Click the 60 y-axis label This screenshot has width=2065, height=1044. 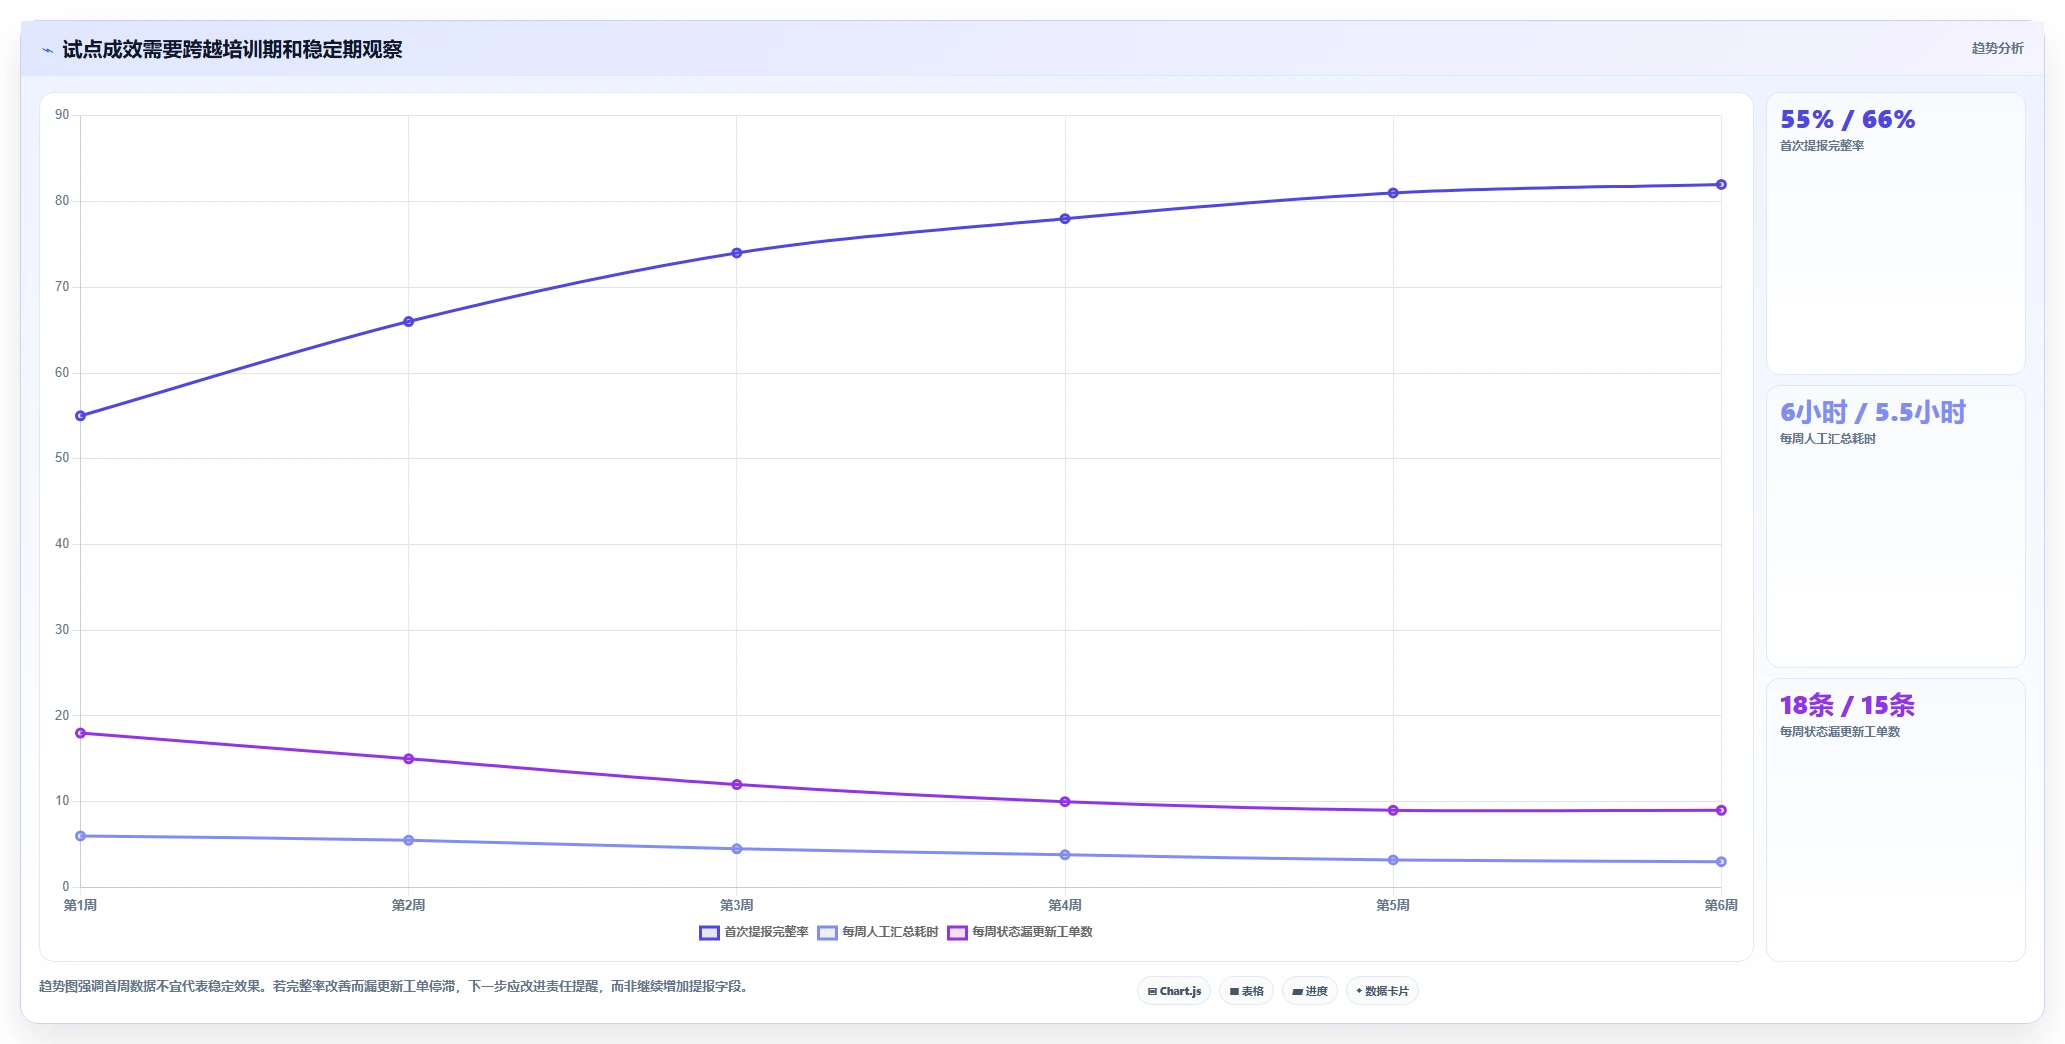tap(62, 373)
